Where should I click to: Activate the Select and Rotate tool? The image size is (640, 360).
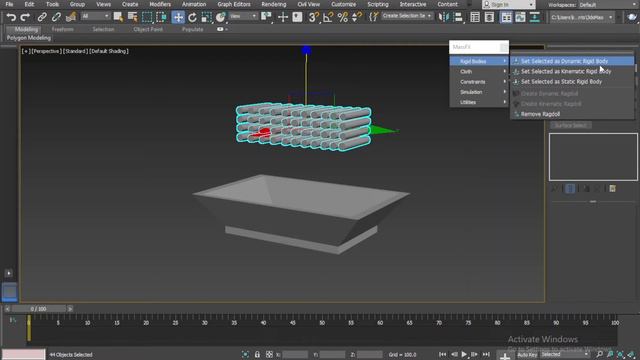click(x=192, y=17)
